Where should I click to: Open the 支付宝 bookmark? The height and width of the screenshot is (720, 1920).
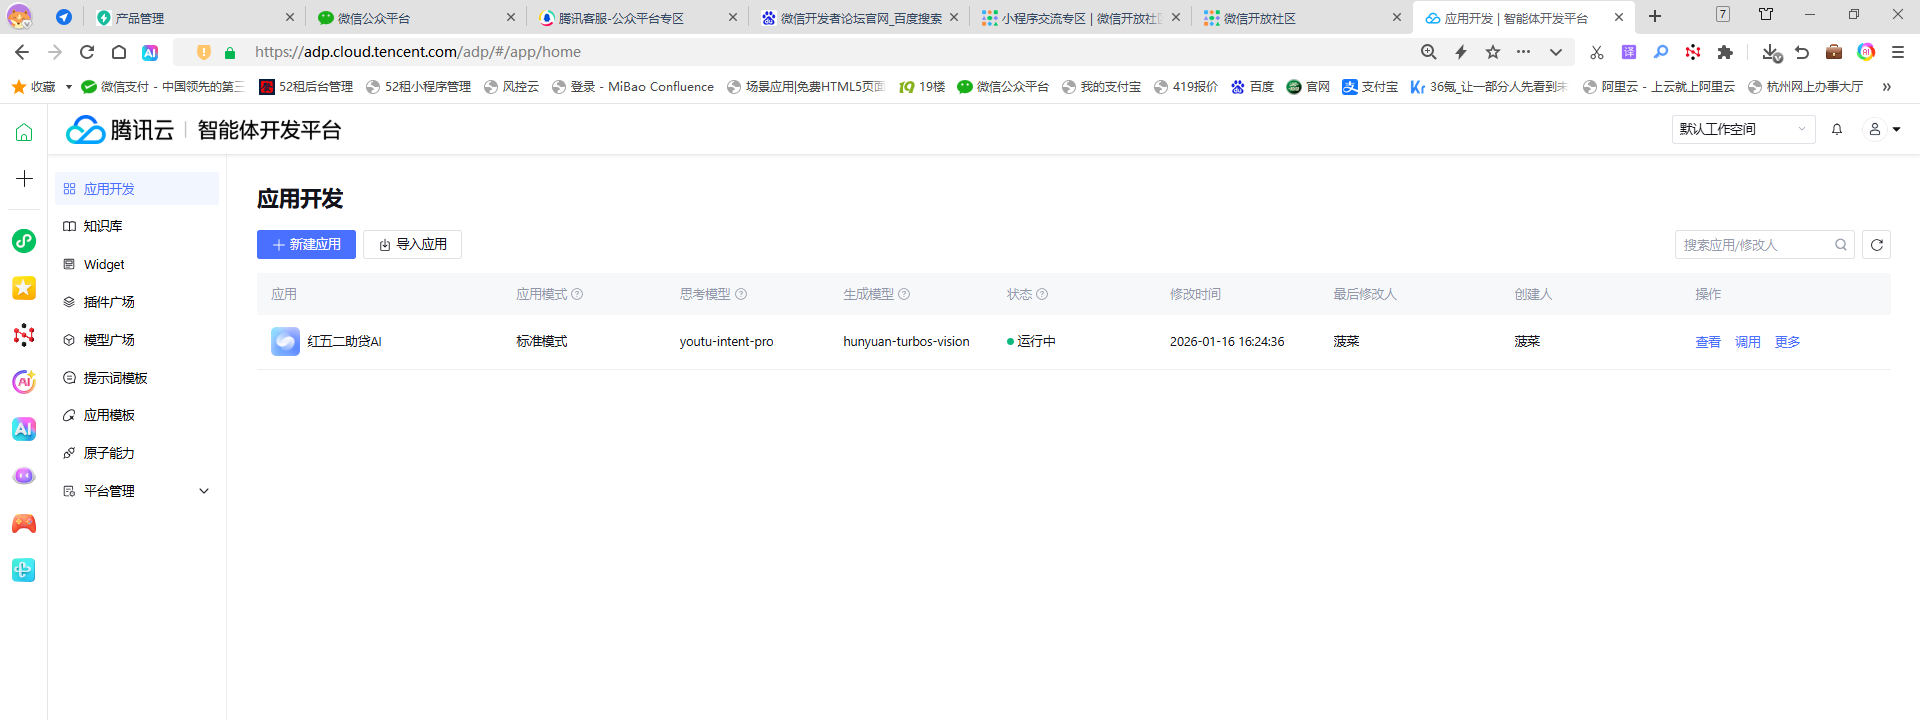(x=1370, y=87)
